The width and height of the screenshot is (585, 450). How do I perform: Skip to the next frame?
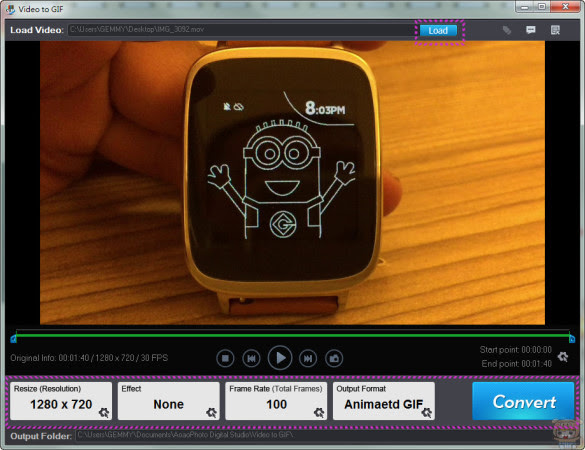[308, 359]
